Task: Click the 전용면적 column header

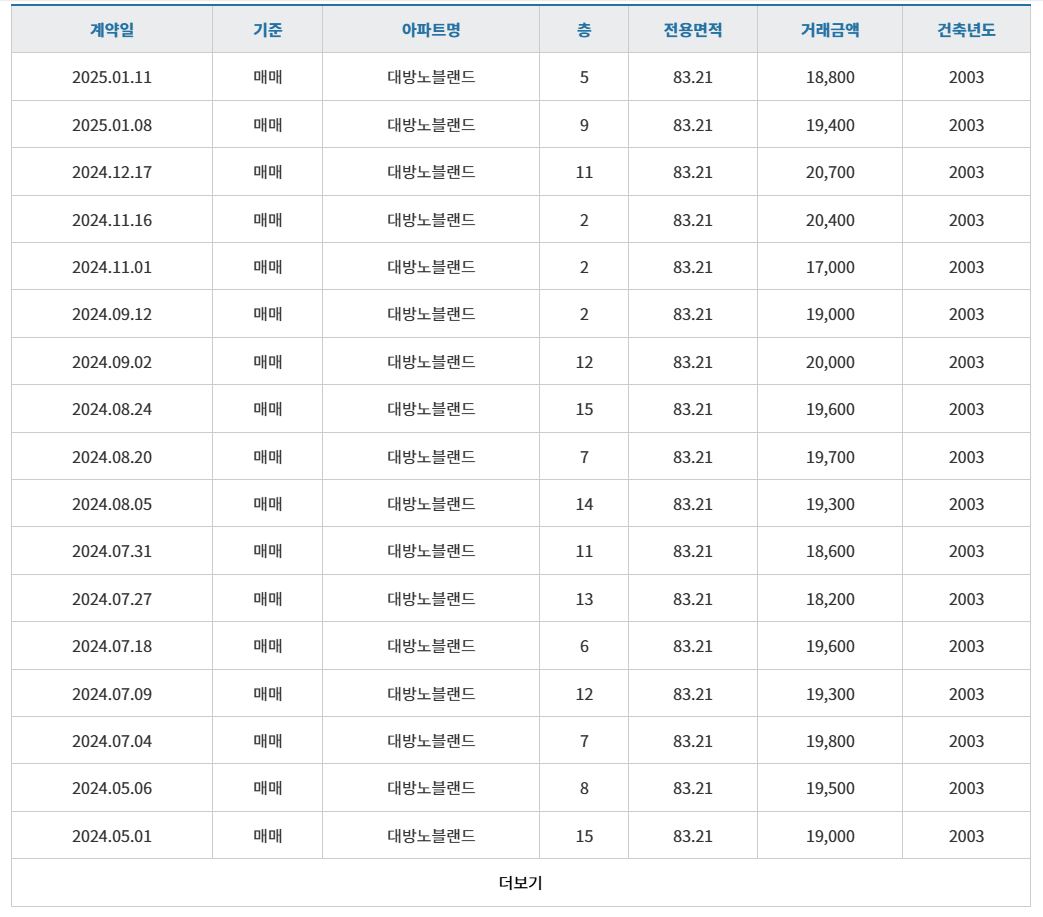Action: [x=692, y=30]
